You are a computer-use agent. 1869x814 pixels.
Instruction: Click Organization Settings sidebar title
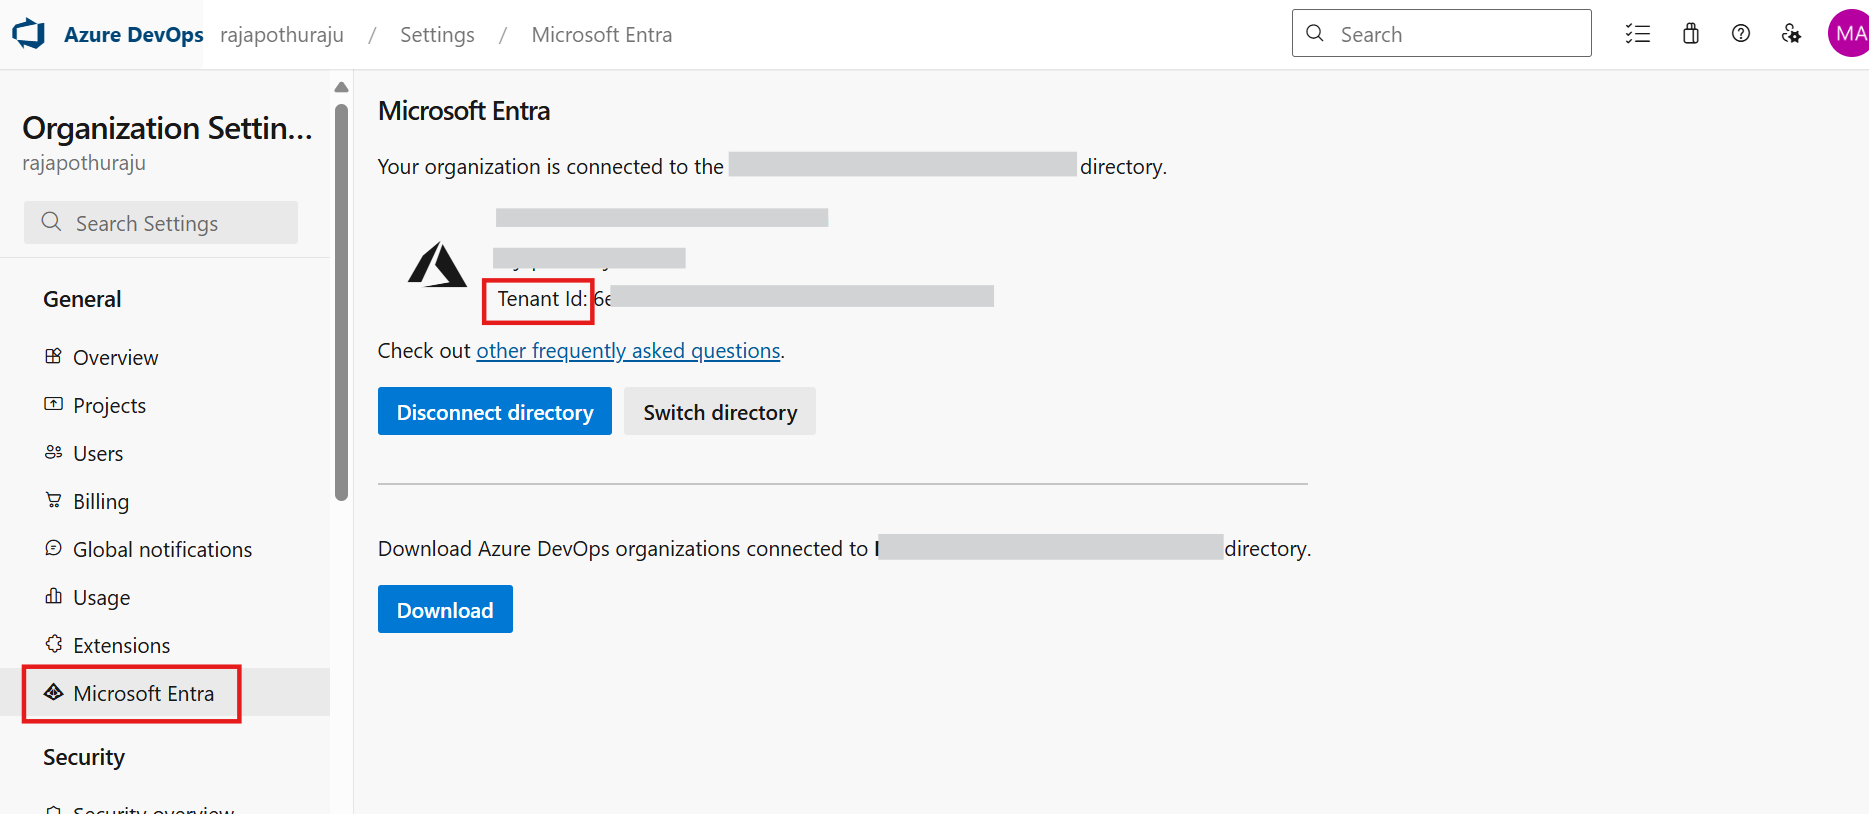pos(167,128)
